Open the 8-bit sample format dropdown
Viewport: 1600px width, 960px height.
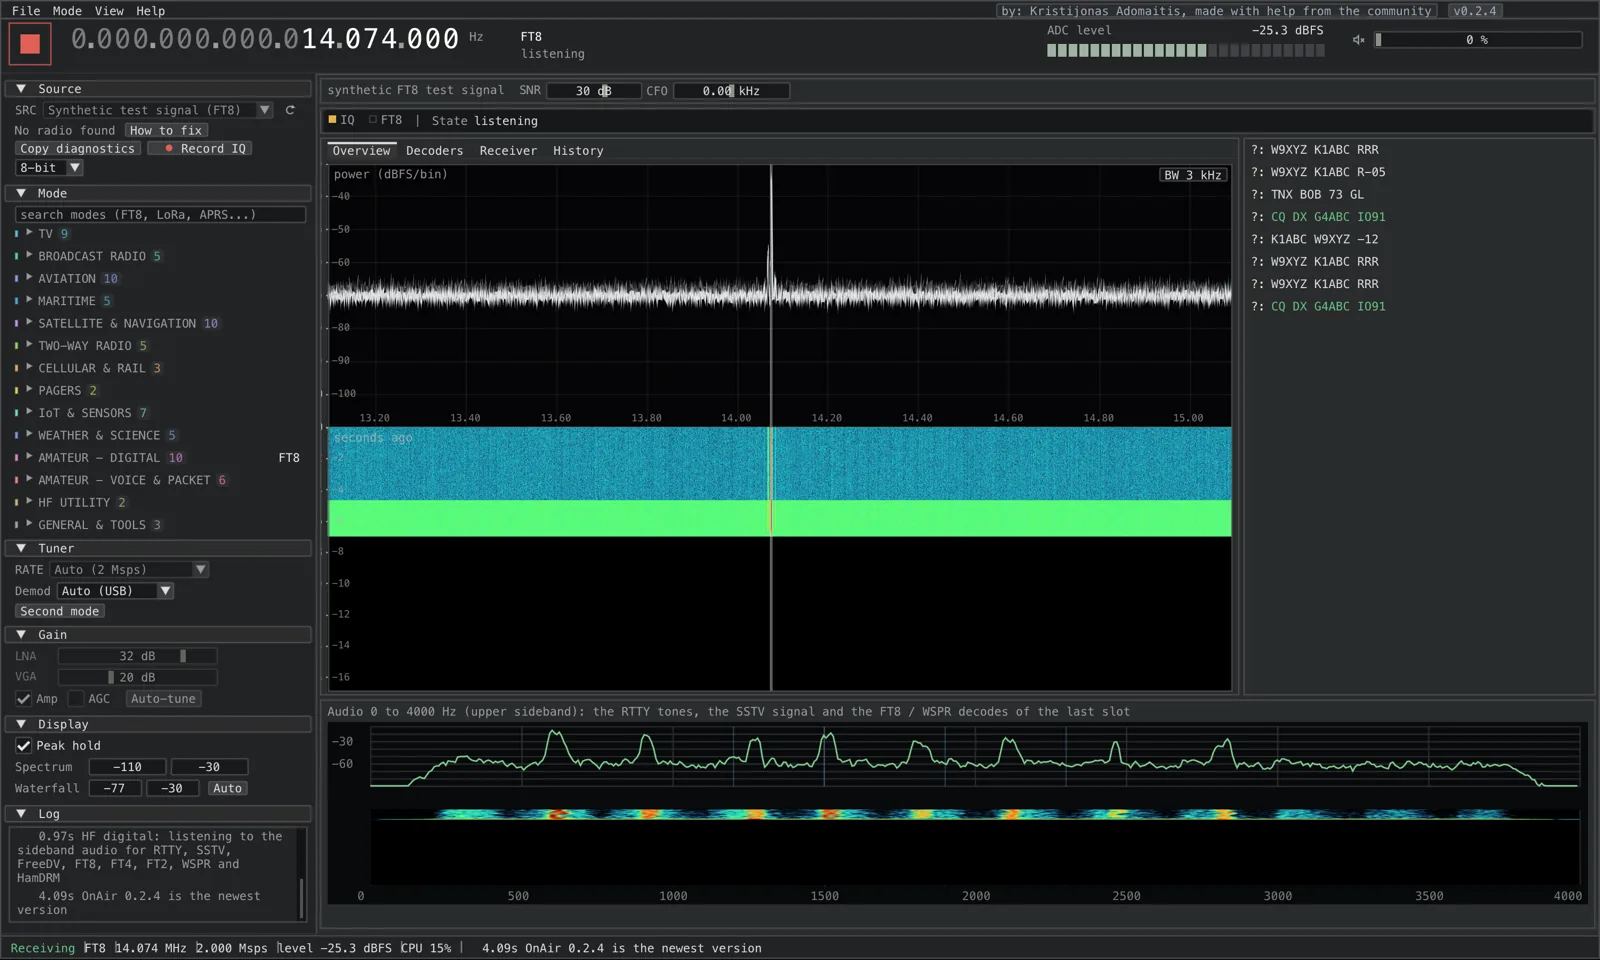pos(49,168)
